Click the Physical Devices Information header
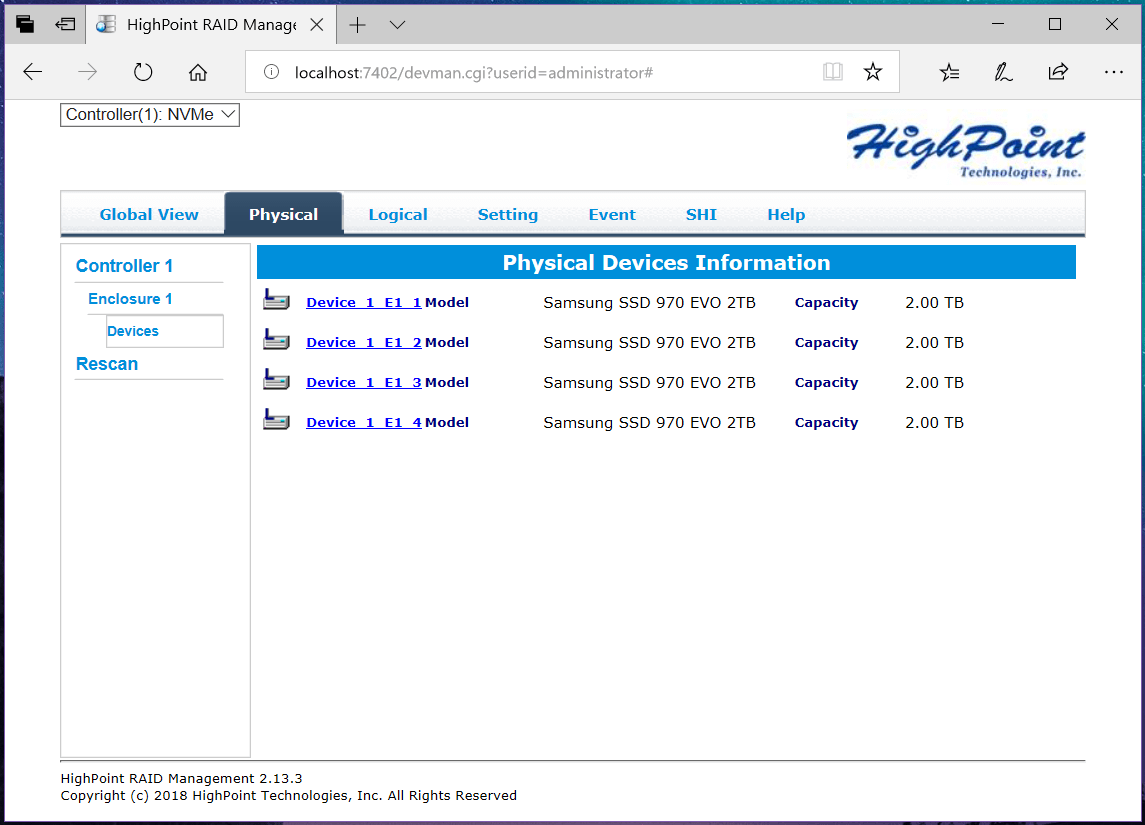This screenshot has height=825, width=1145. pos(666,262)
